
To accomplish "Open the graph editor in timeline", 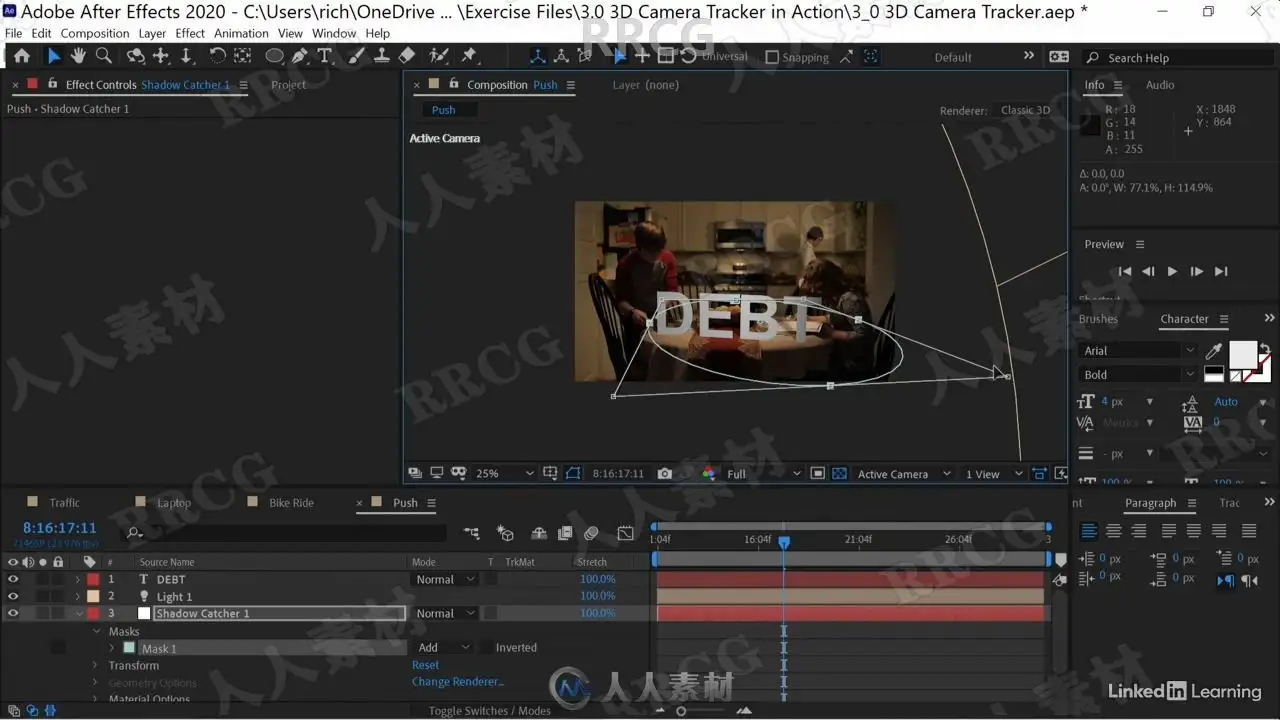I will coord(625,534).
